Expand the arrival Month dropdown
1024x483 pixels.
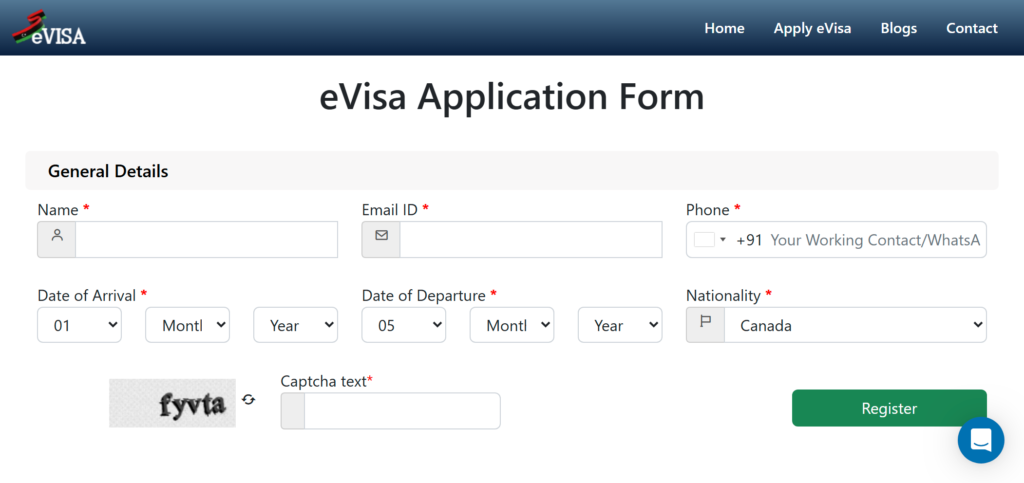point(187,325)
